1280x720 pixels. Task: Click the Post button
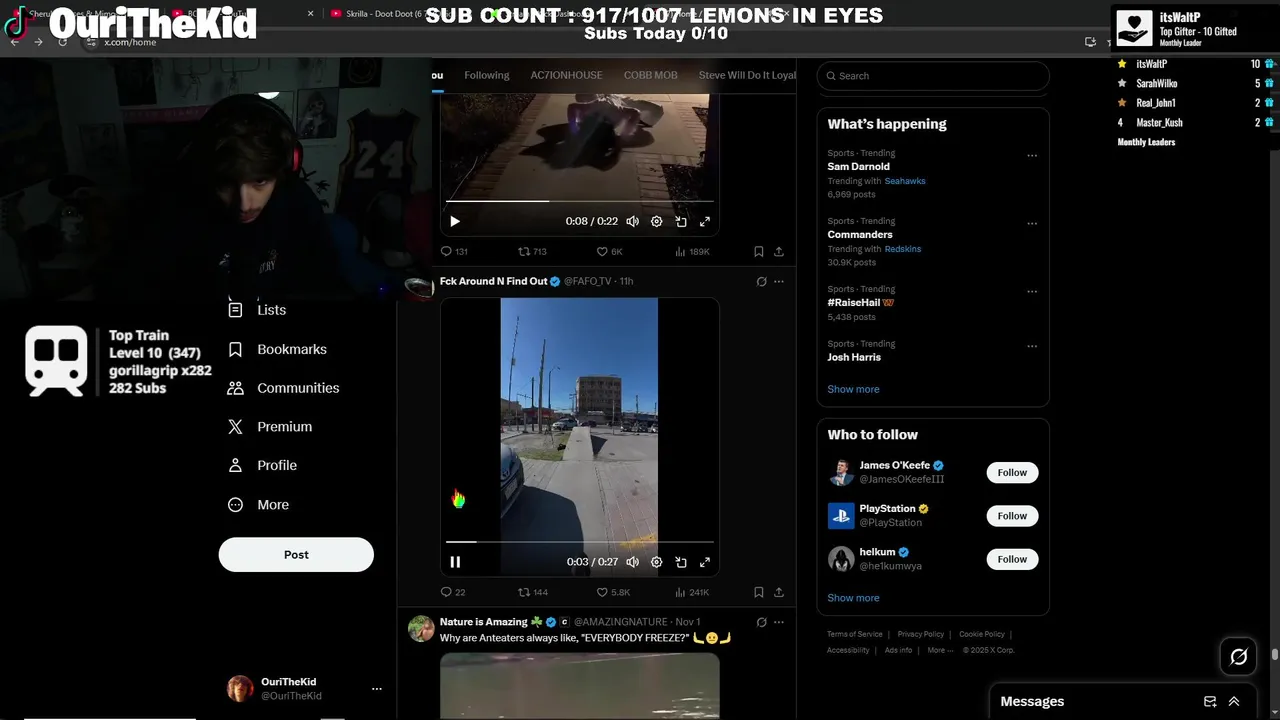pos(296,555)
